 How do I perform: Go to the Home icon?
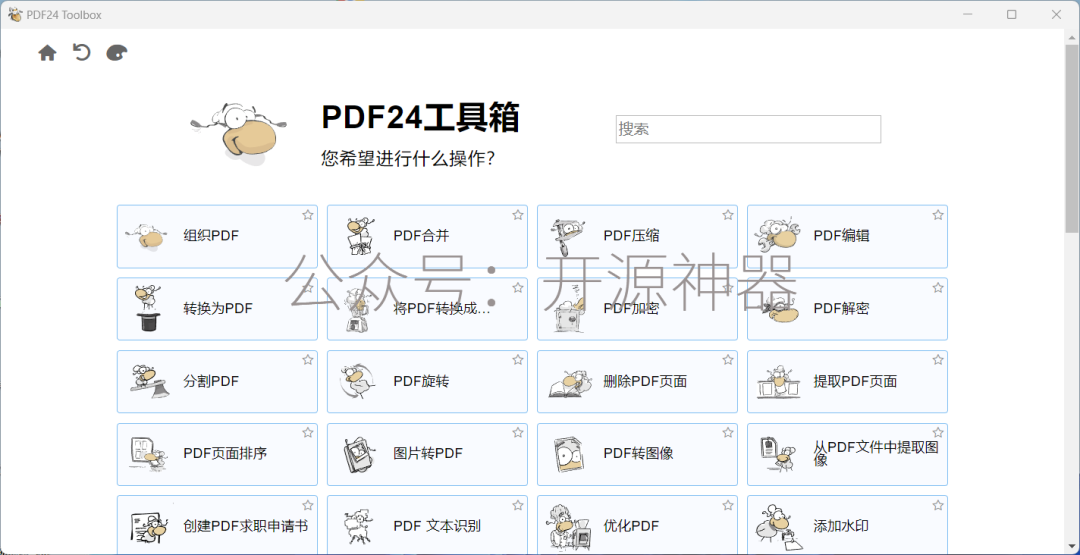tap(47, 53)
